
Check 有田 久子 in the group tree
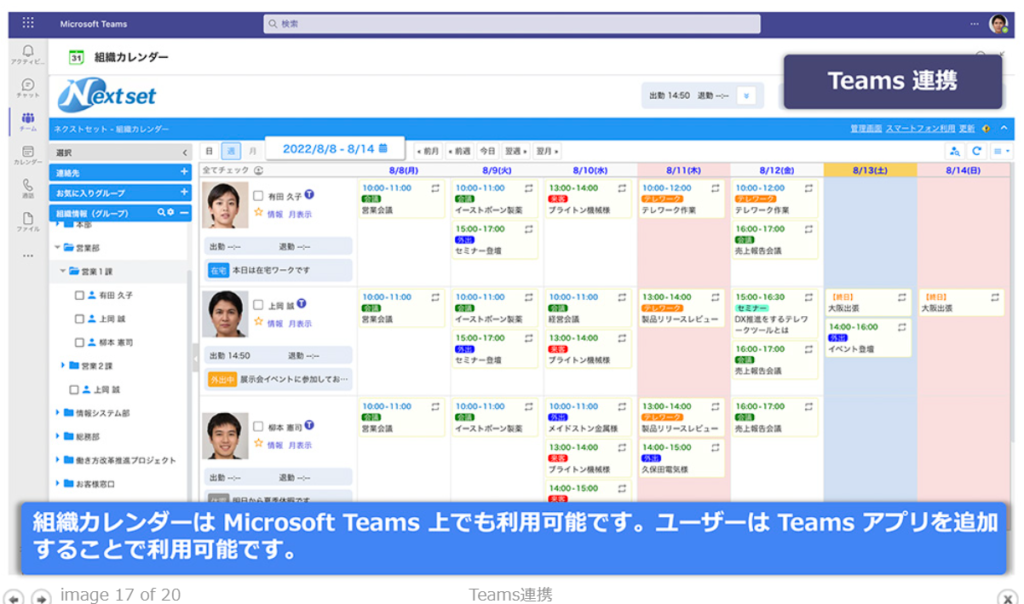pos(80,295)
